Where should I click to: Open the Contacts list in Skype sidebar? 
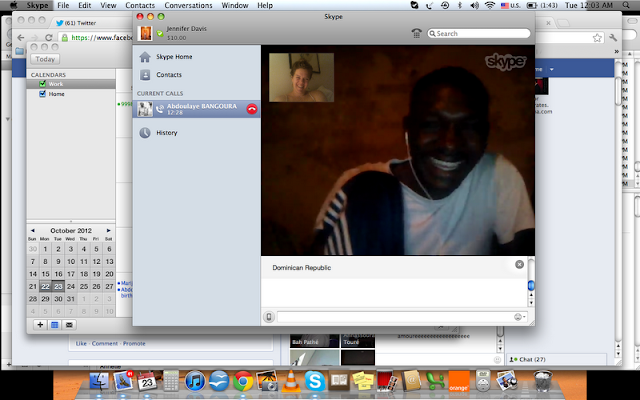click(x=169, y=75)
